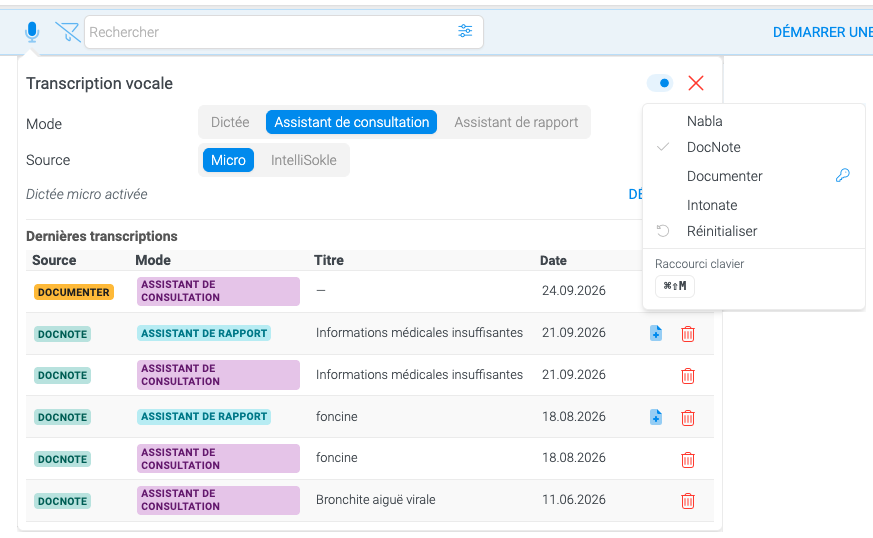Click the 11.06.2026 date cell
The width and height of the screenshot is (873, 538).
573,500
